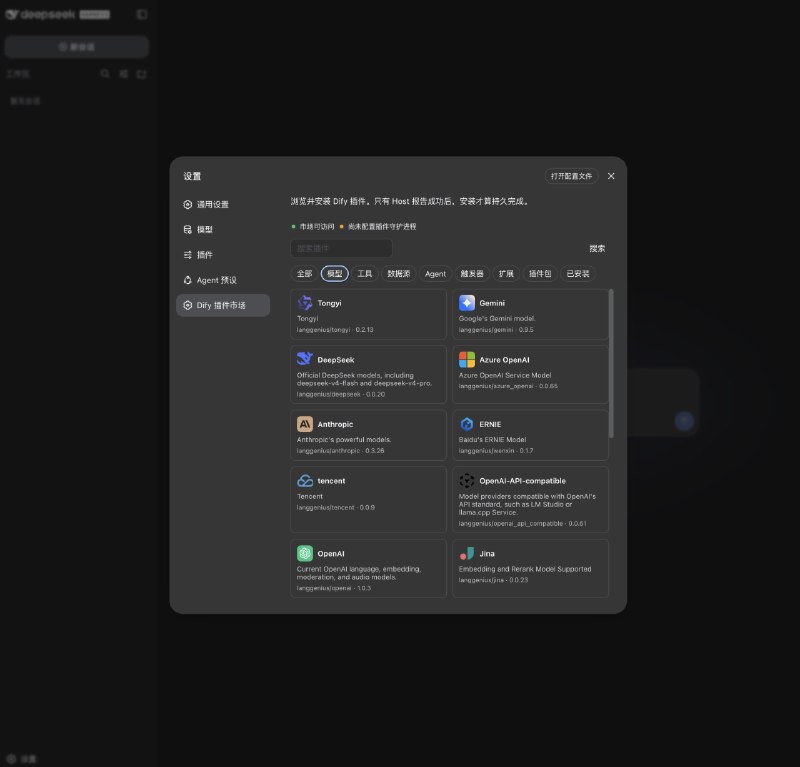Select the 工具 filter tab
The width and height of the screenshot is (800, 767).
click(x=364, y=274)
